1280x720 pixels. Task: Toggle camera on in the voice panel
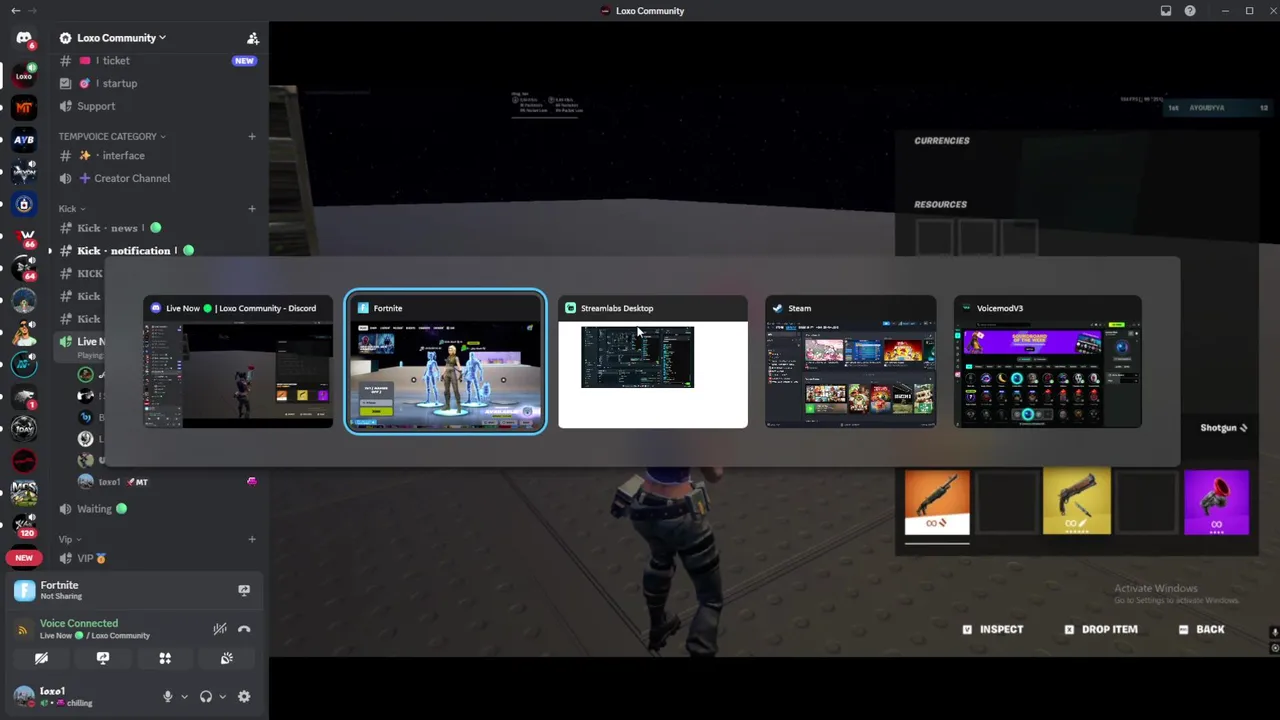click(x=41, y=658)
